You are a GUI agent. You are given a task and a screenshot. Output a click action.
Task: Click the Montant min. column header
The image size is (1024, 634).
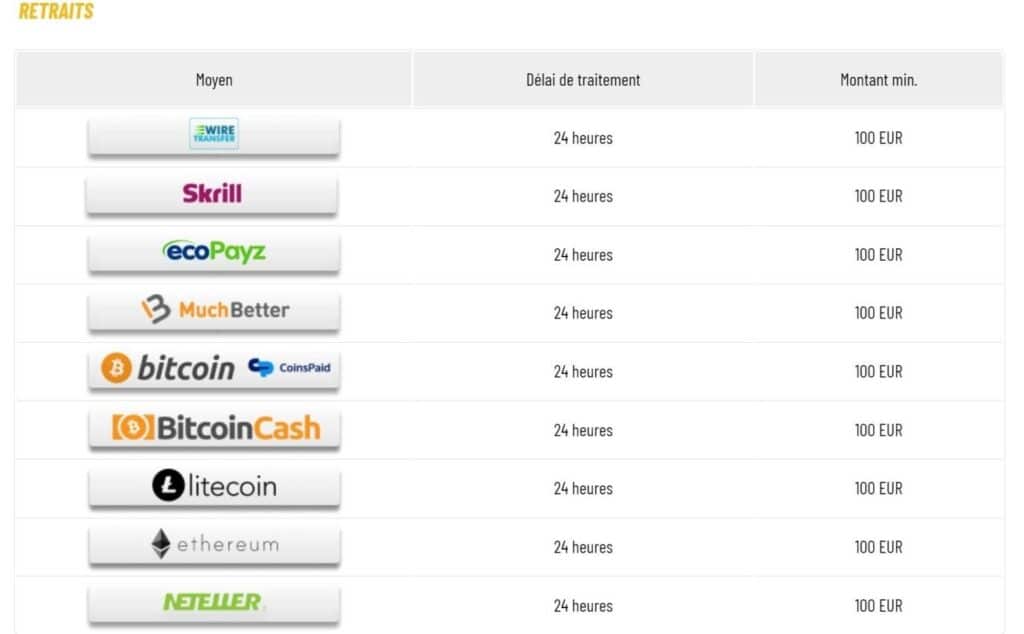(x=878, y=80)
